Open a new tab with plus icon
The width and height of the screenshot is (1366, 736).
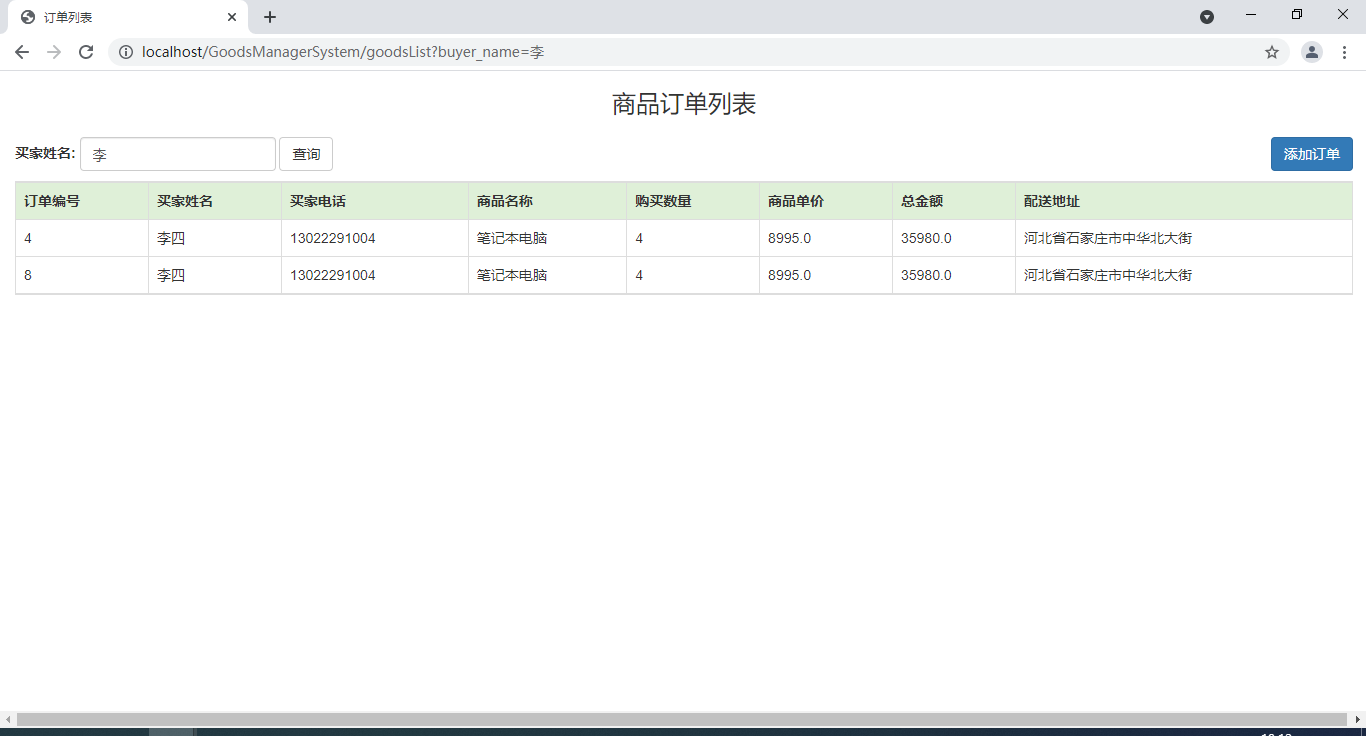pos(270,17)
